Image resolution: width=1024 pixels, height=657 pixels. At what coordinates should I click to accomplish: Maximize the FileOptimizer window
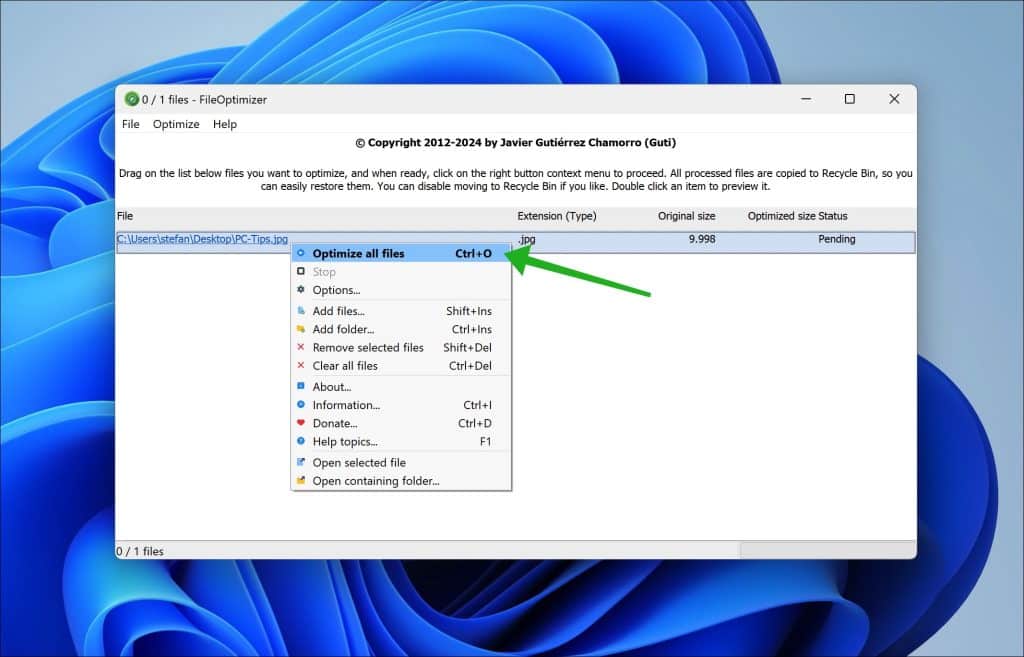[850, 99]
